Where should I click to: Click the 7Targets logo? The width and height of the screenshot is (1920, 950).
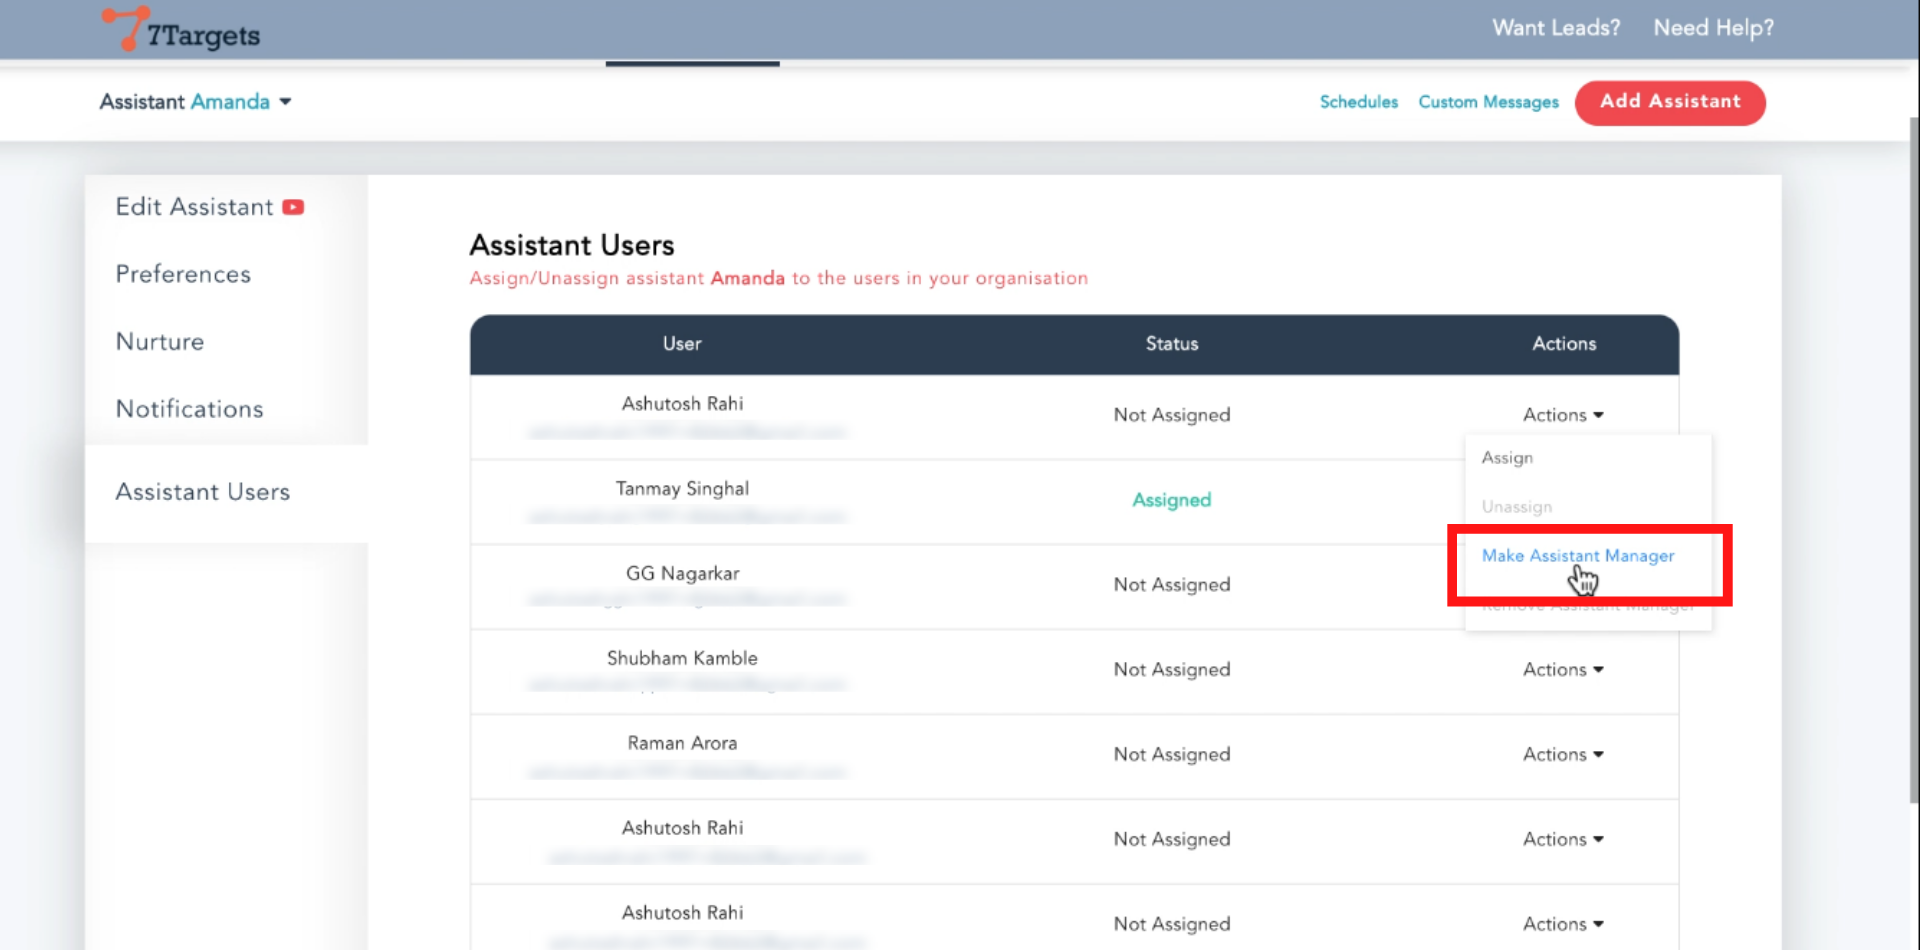[182, 30]
